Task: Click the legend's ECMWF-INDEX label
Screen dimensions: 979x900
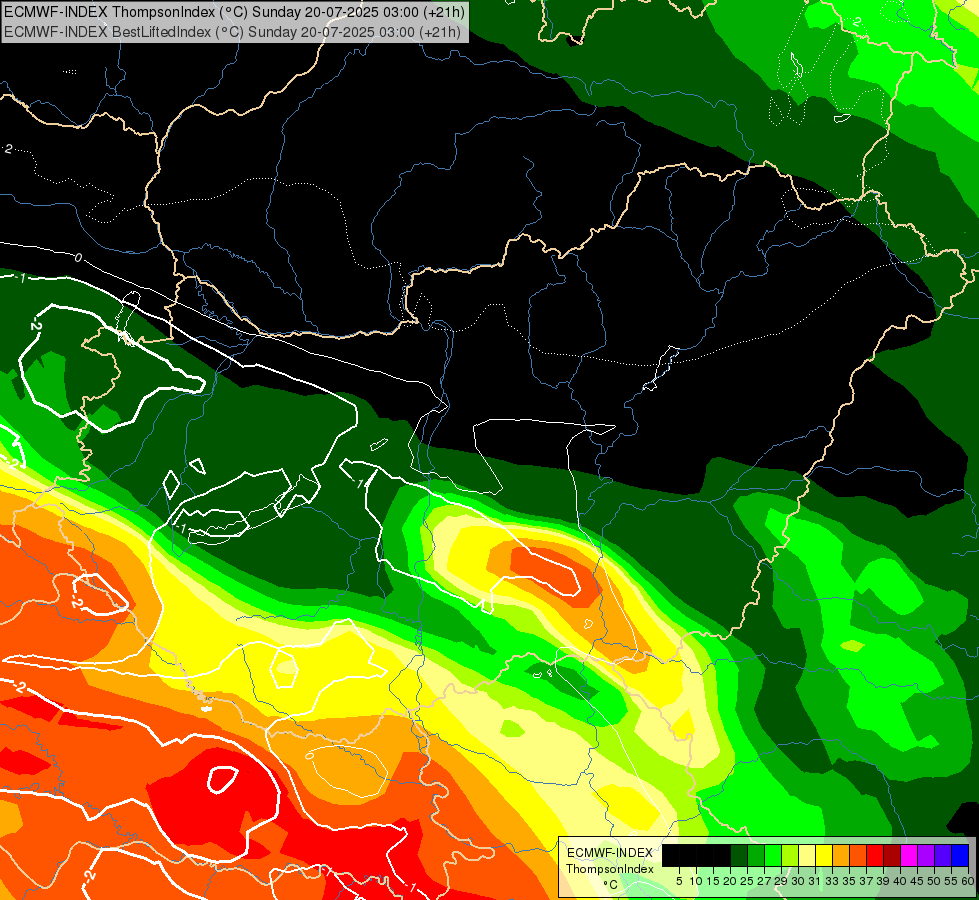Action: (x=610, y=853)
